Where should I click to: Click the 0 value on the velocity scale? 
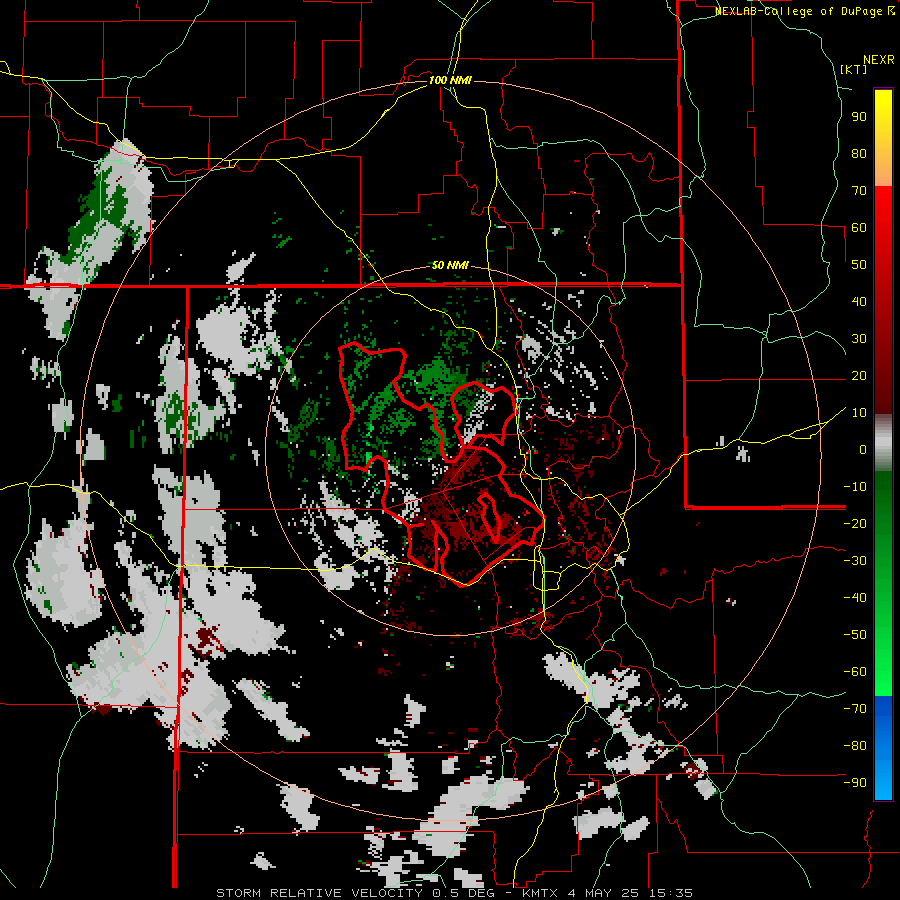[863, 449]
